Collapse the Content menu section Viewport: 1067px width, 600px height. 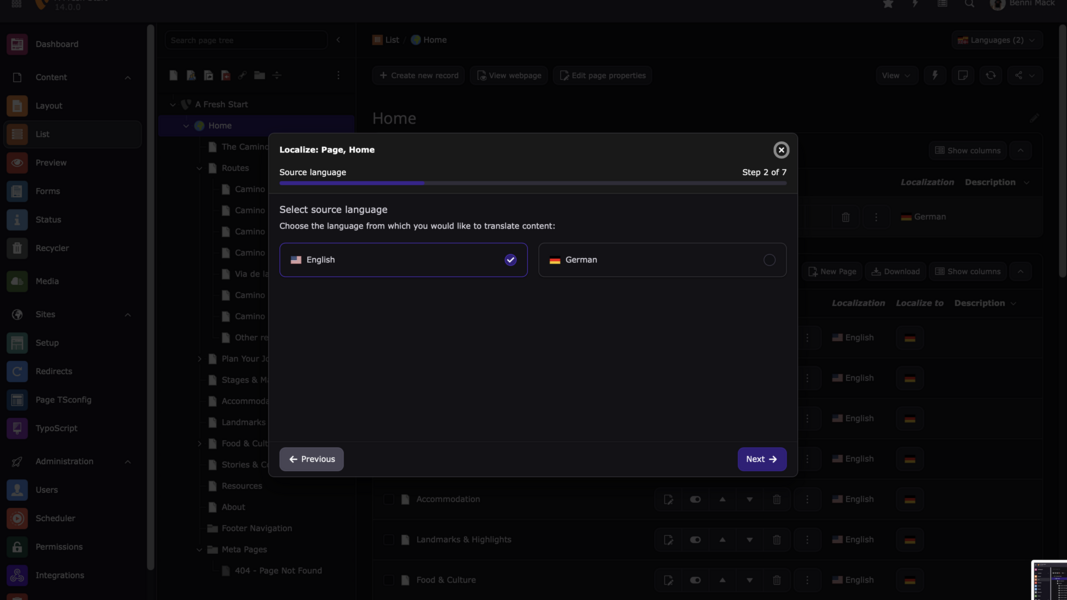[127, 78]
